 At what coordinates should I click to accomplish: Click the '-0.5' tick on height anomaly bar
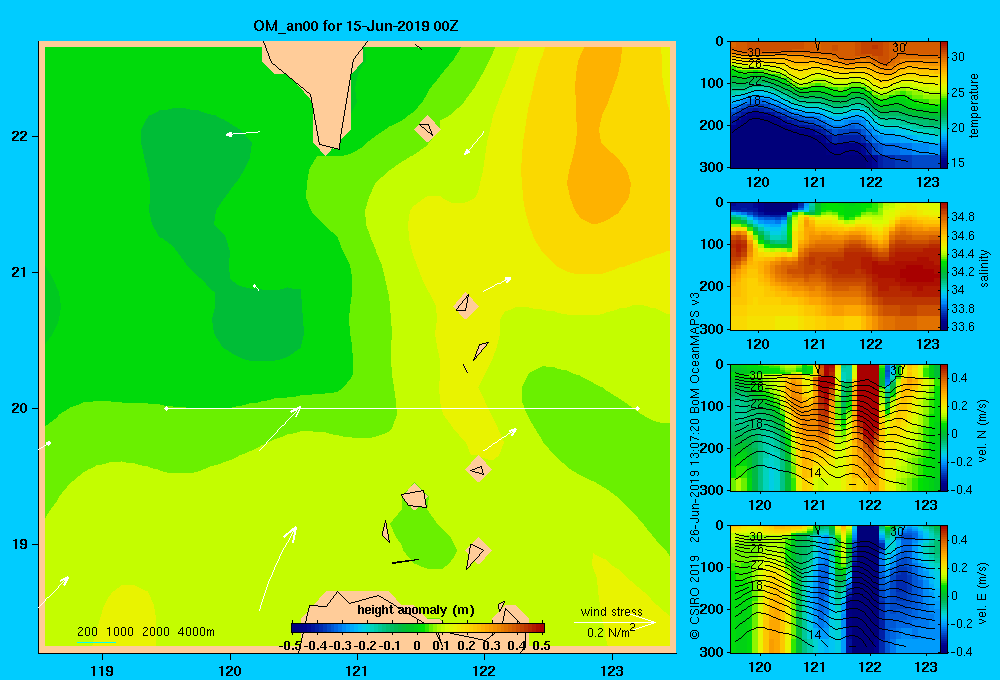tap(290, 646)
